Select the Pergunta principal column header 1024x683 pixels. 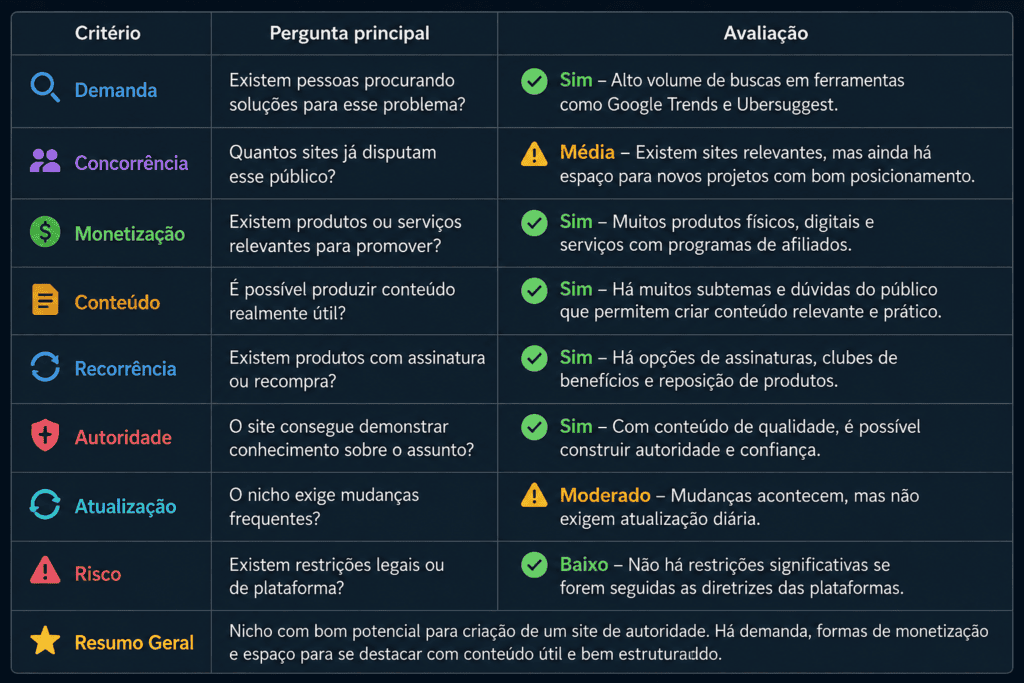pyautogui.click(x=349, y=33)
